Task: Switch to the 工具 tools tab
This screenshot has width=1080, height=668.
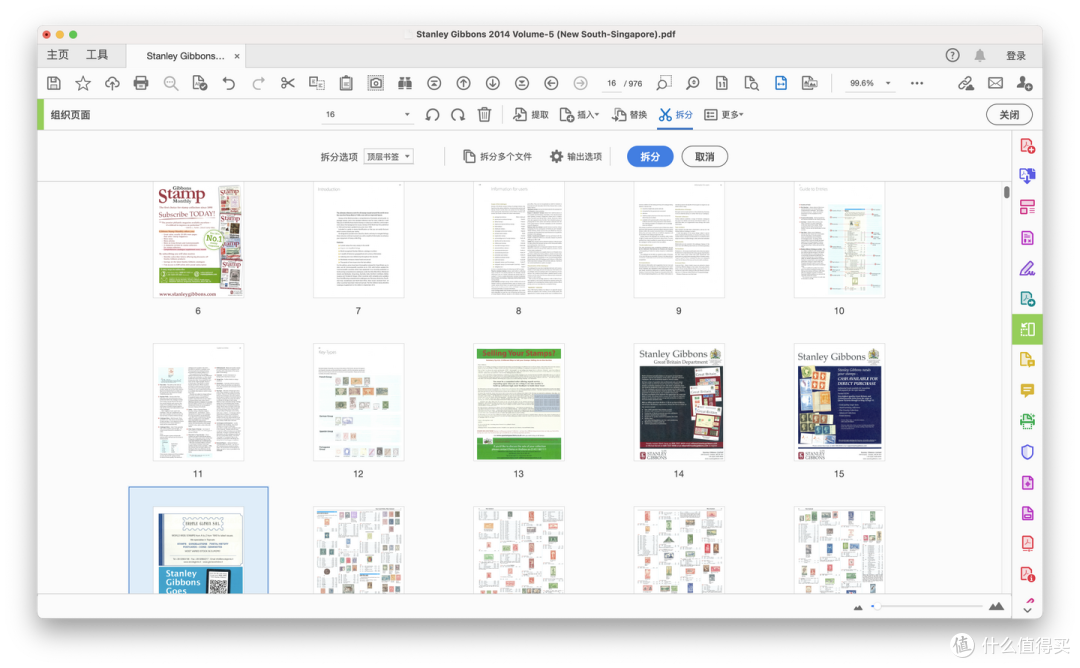Action: click(97, 55)
